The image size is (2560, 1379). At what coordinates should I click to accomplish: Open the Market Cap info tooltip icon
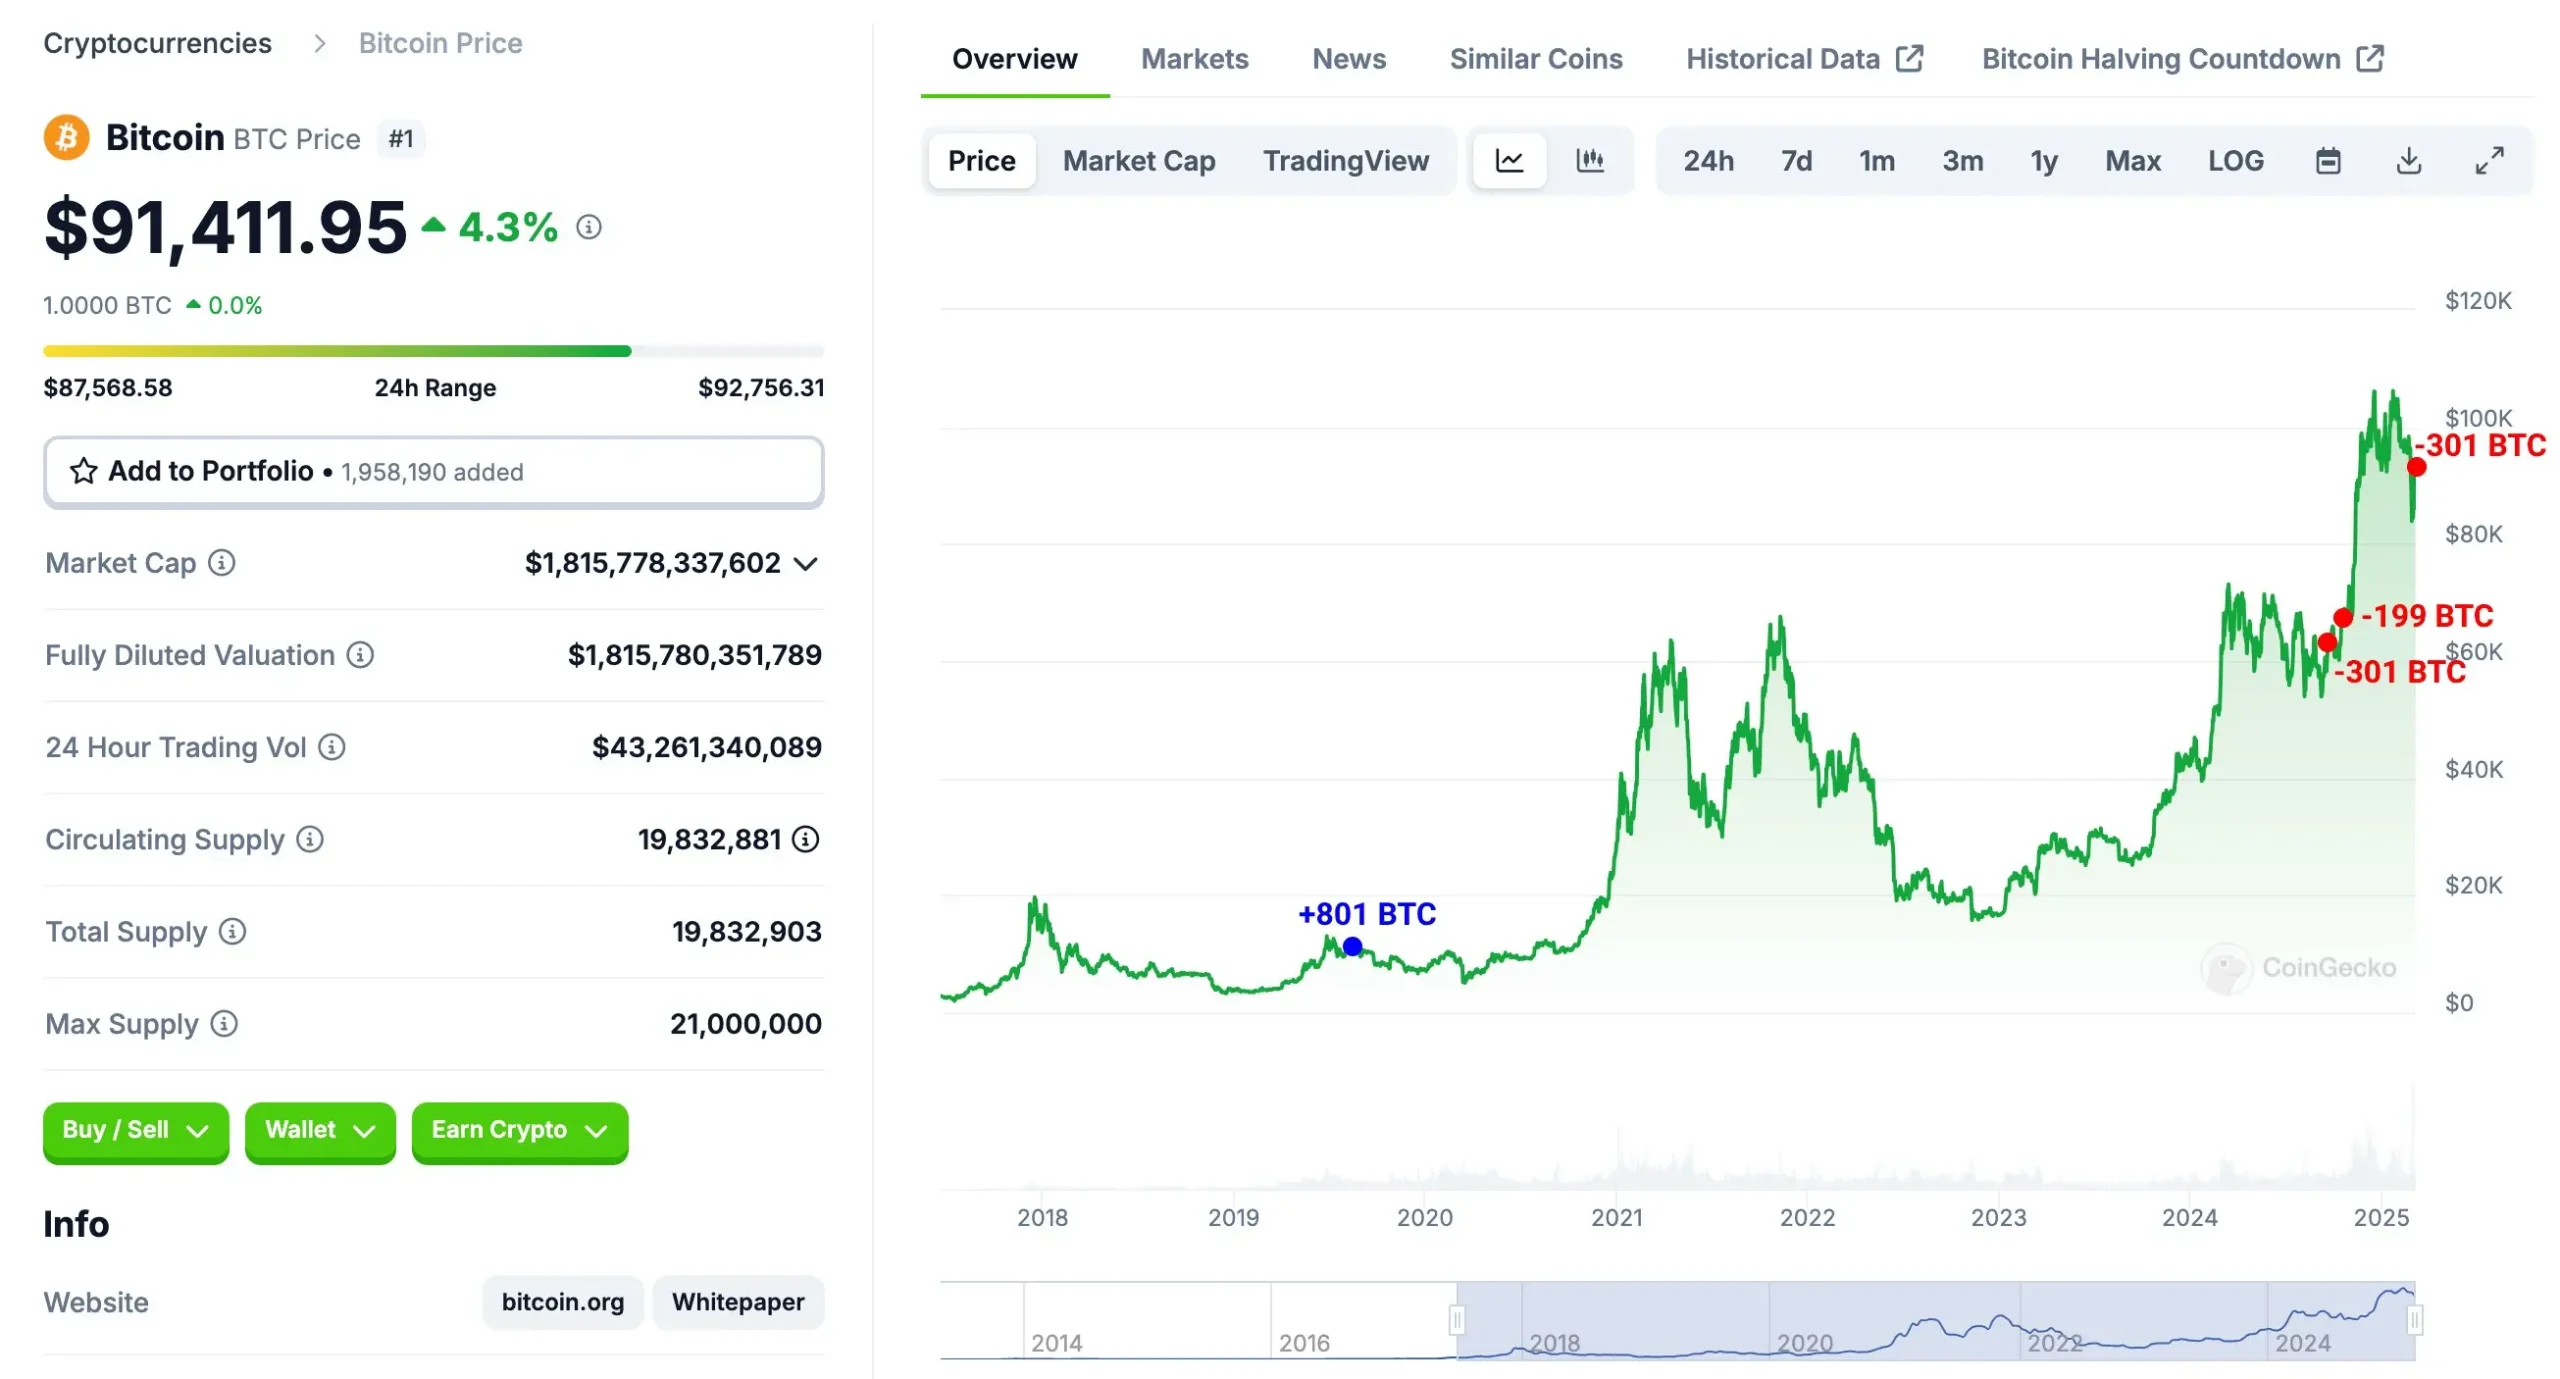[x=220, y=563]
